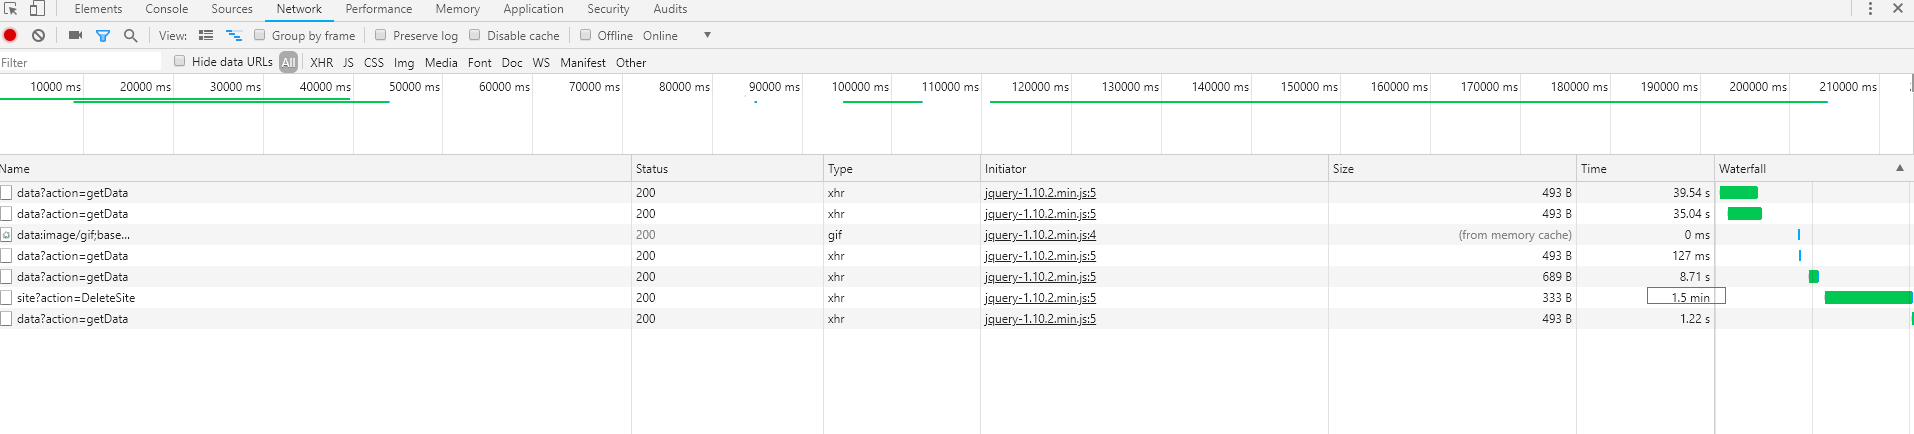Select the Network tab
The image size is (1914, 434).
(x=299, y=9)
